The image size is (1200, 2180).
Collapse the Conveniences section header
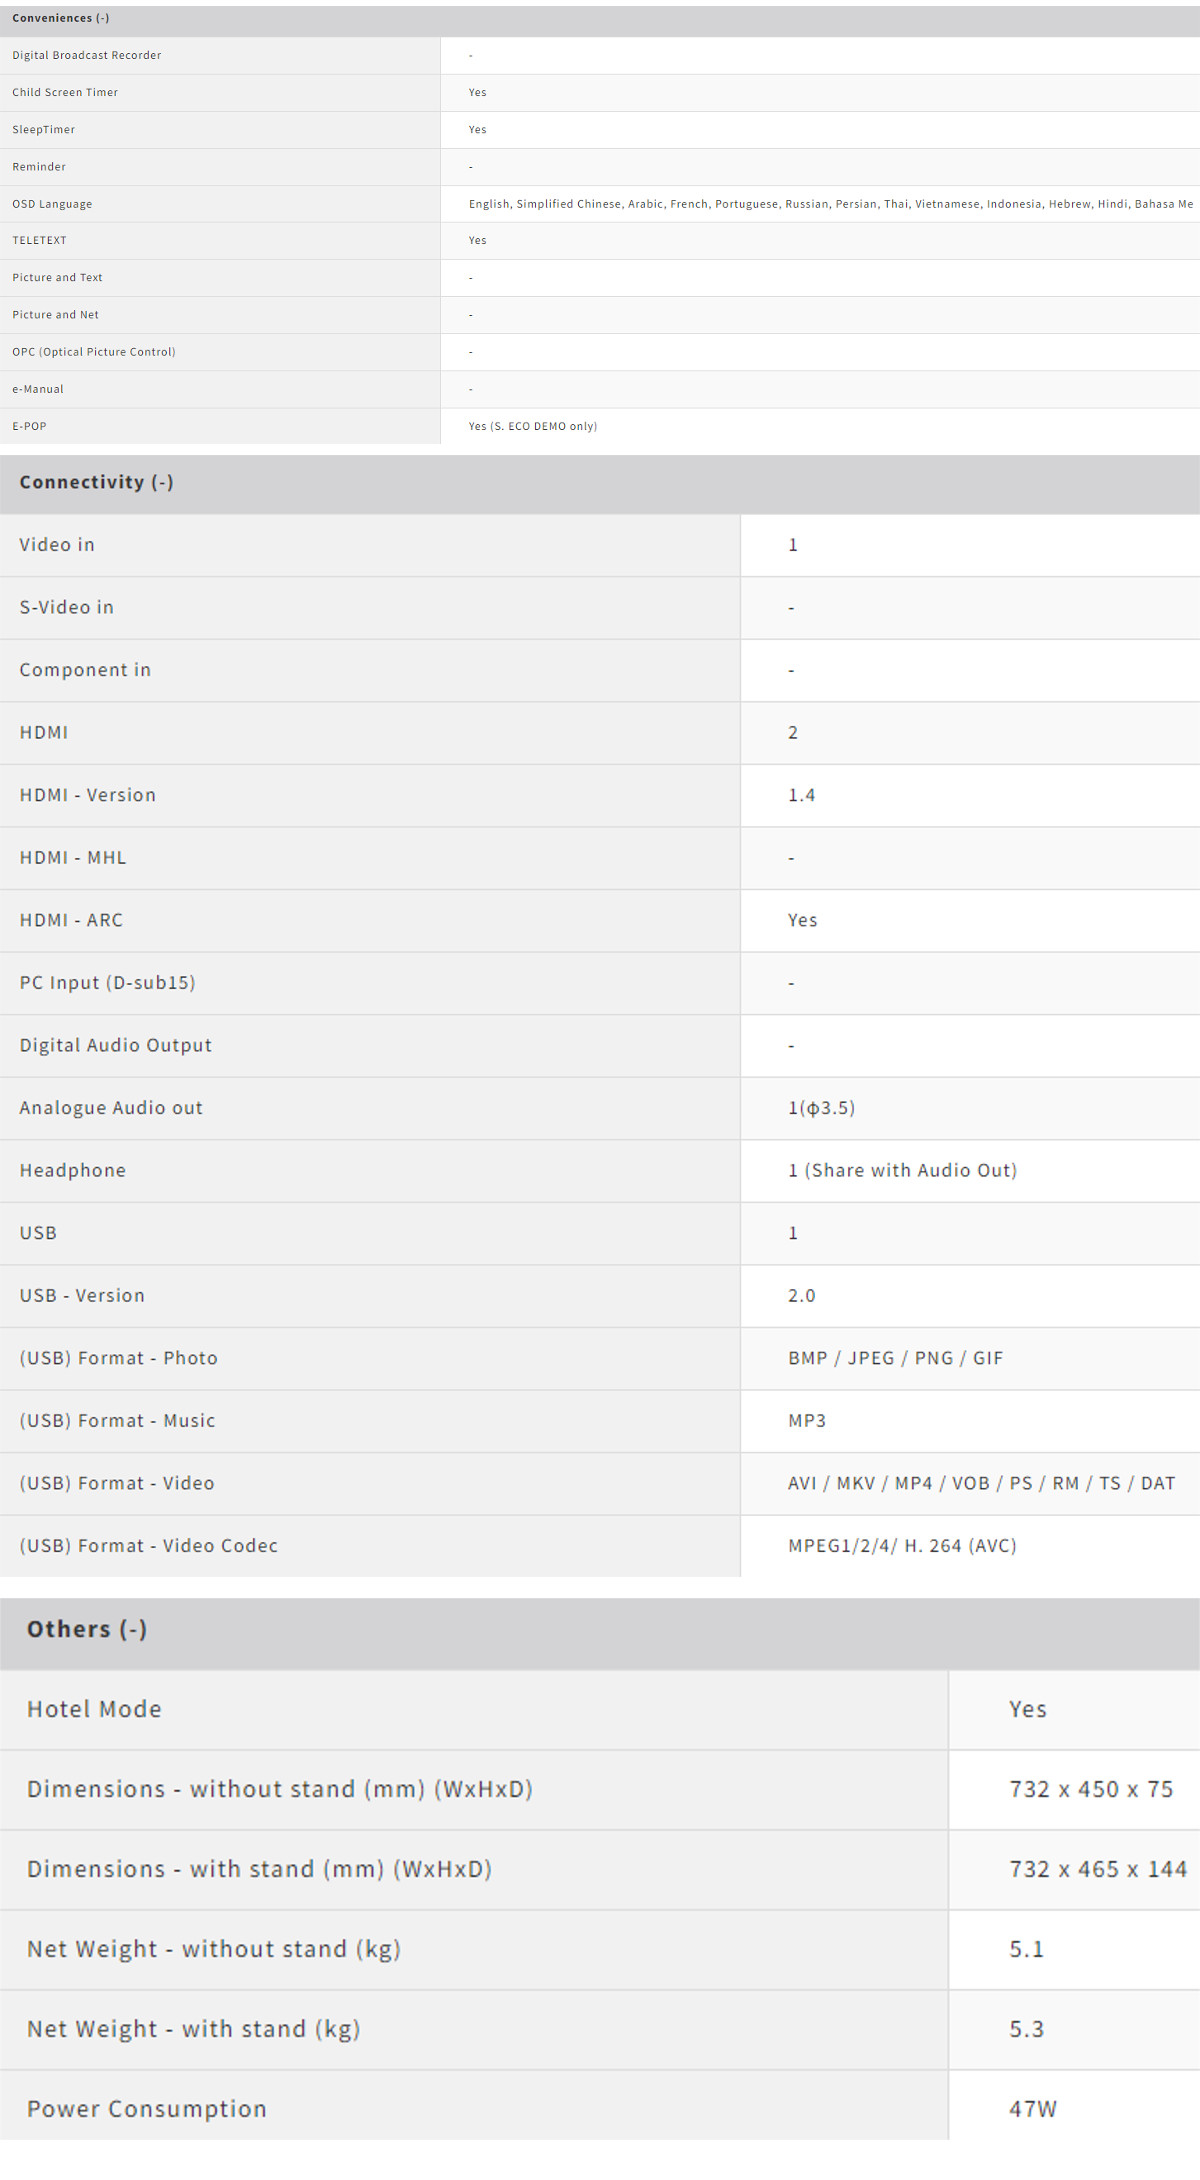click(61, 18)
